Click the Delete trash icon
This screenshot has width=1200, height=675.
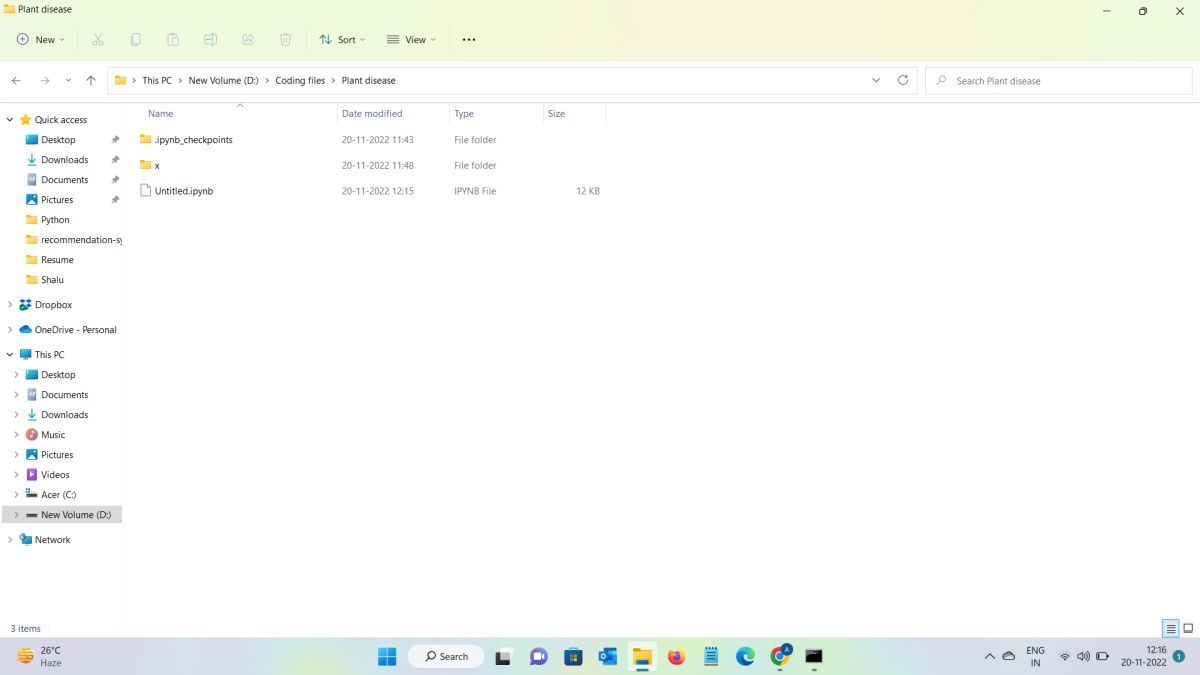tap(285, 40)
